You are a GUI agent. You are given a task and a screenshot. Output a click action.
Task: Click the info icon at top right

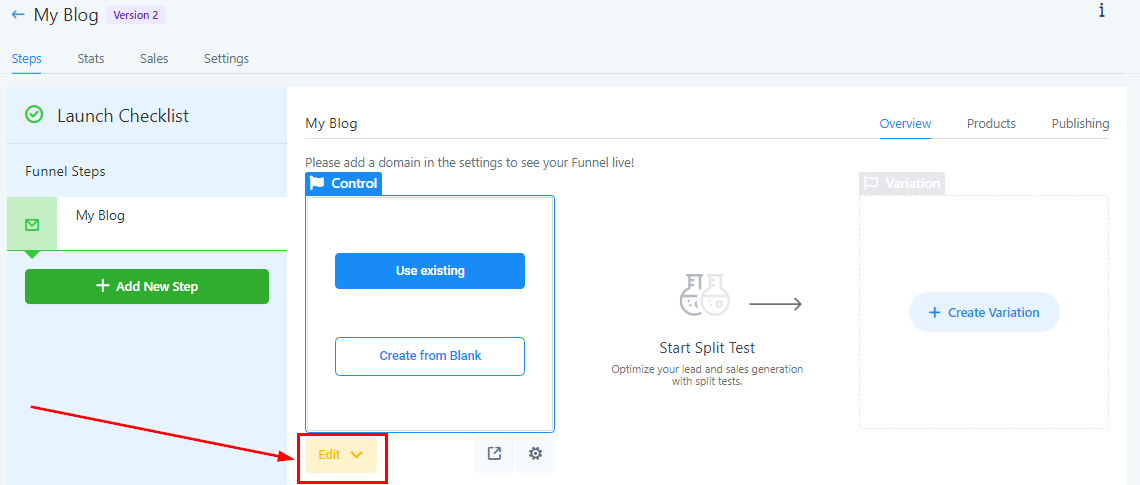[1101, 12]
